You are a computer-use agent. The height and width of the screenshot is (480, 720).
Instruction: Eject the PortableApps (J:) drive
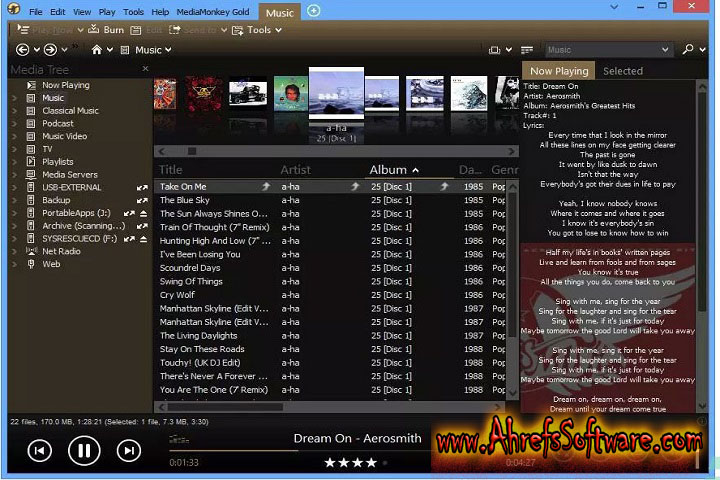[143, 213]
